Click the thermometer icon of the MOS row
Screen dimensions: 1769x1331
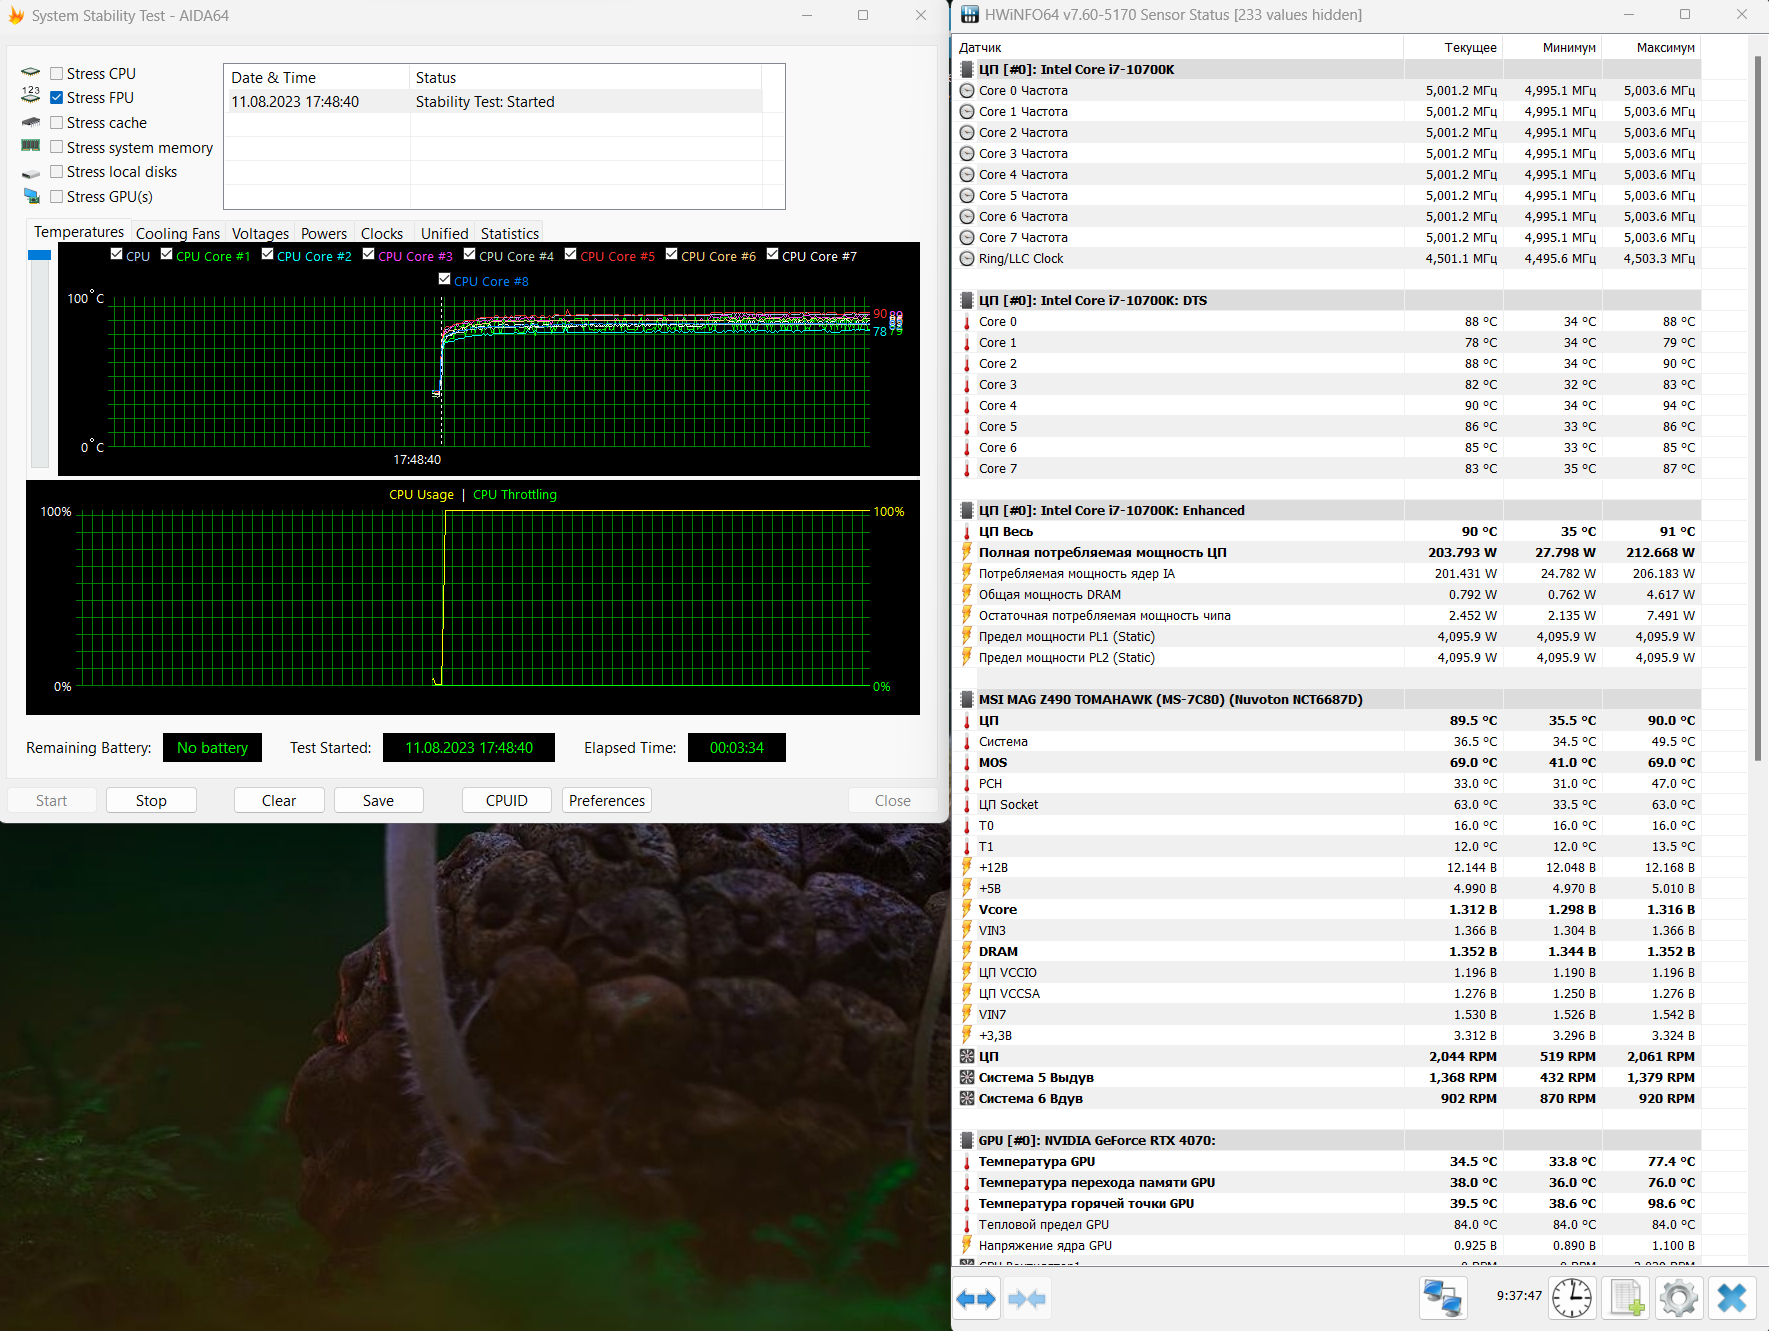967,762
